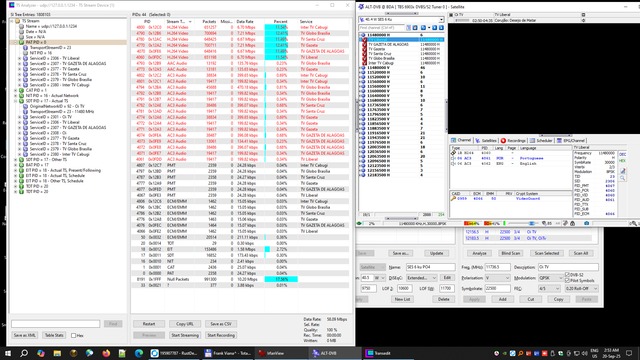Open File Explorer from the taskbar
Viewport: 640px width, 360px height.
tap(57, 353)
